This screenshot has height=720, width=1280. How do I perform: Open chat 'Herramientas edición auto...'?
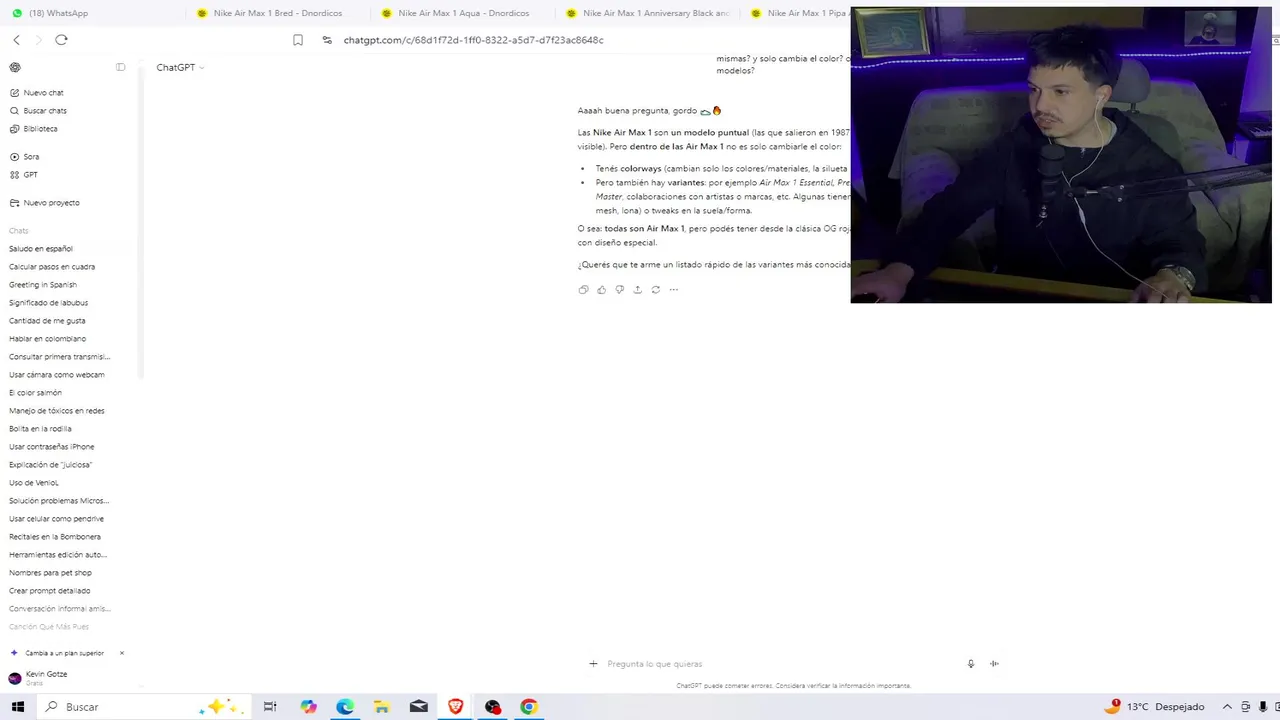coord(58,555)
